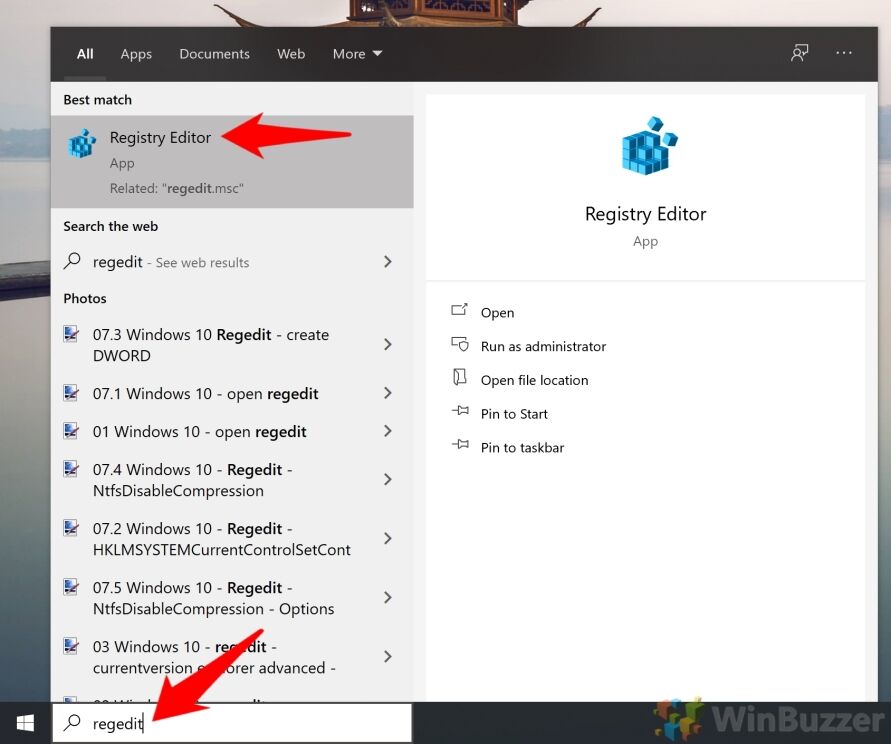
Task: Click Open in the preview pane
Action: [x=497, y=313]
